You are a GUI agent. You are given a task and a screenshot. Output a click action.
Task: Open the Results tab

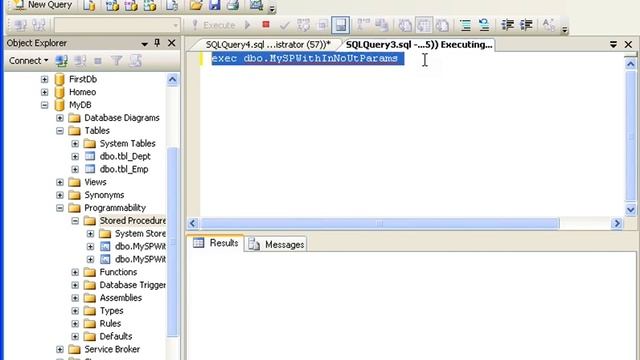(x=216, y=243)
